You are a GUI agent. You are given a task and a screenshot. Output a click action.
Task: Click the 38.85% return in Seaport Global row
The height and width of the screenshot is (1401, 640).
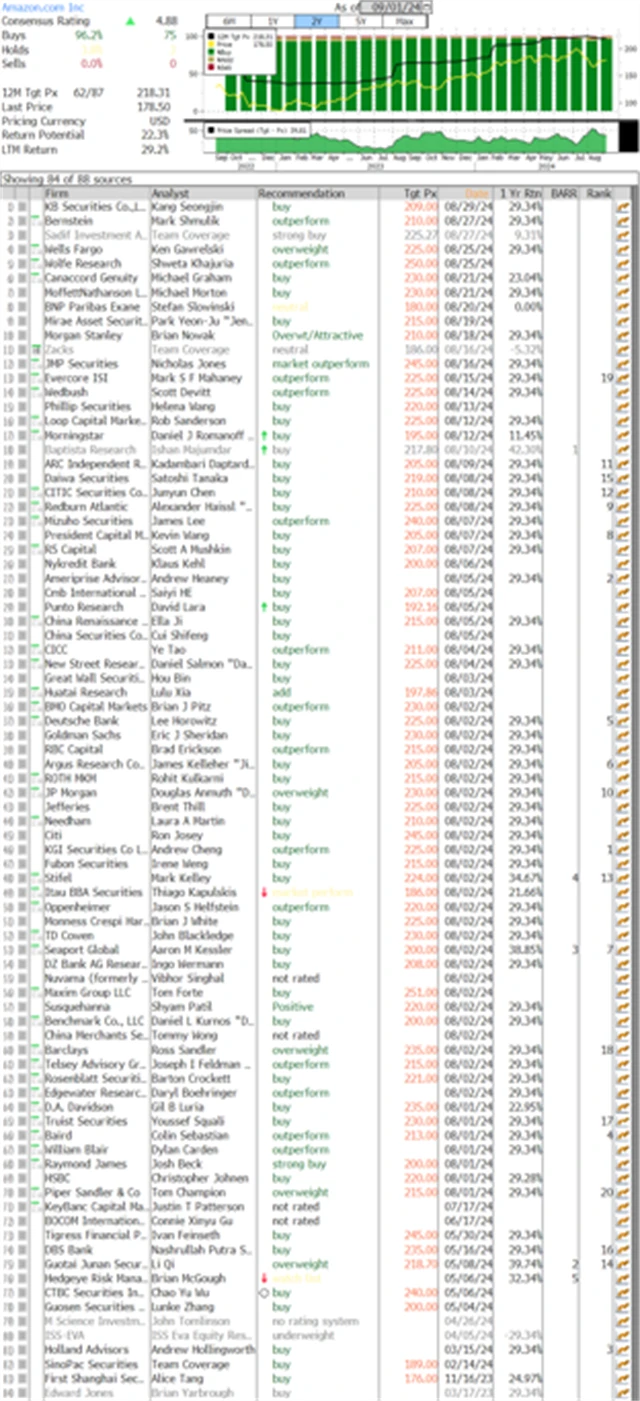(524, 949)
